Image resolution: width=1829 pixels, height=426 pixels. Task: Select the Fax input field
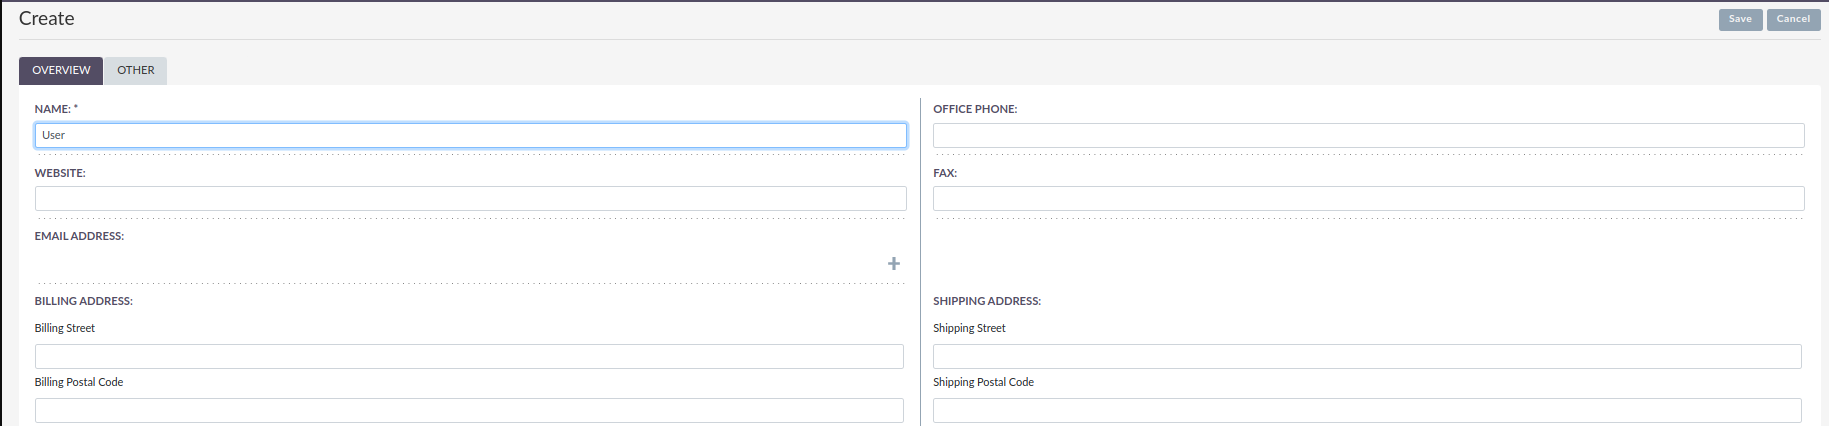1368,198
